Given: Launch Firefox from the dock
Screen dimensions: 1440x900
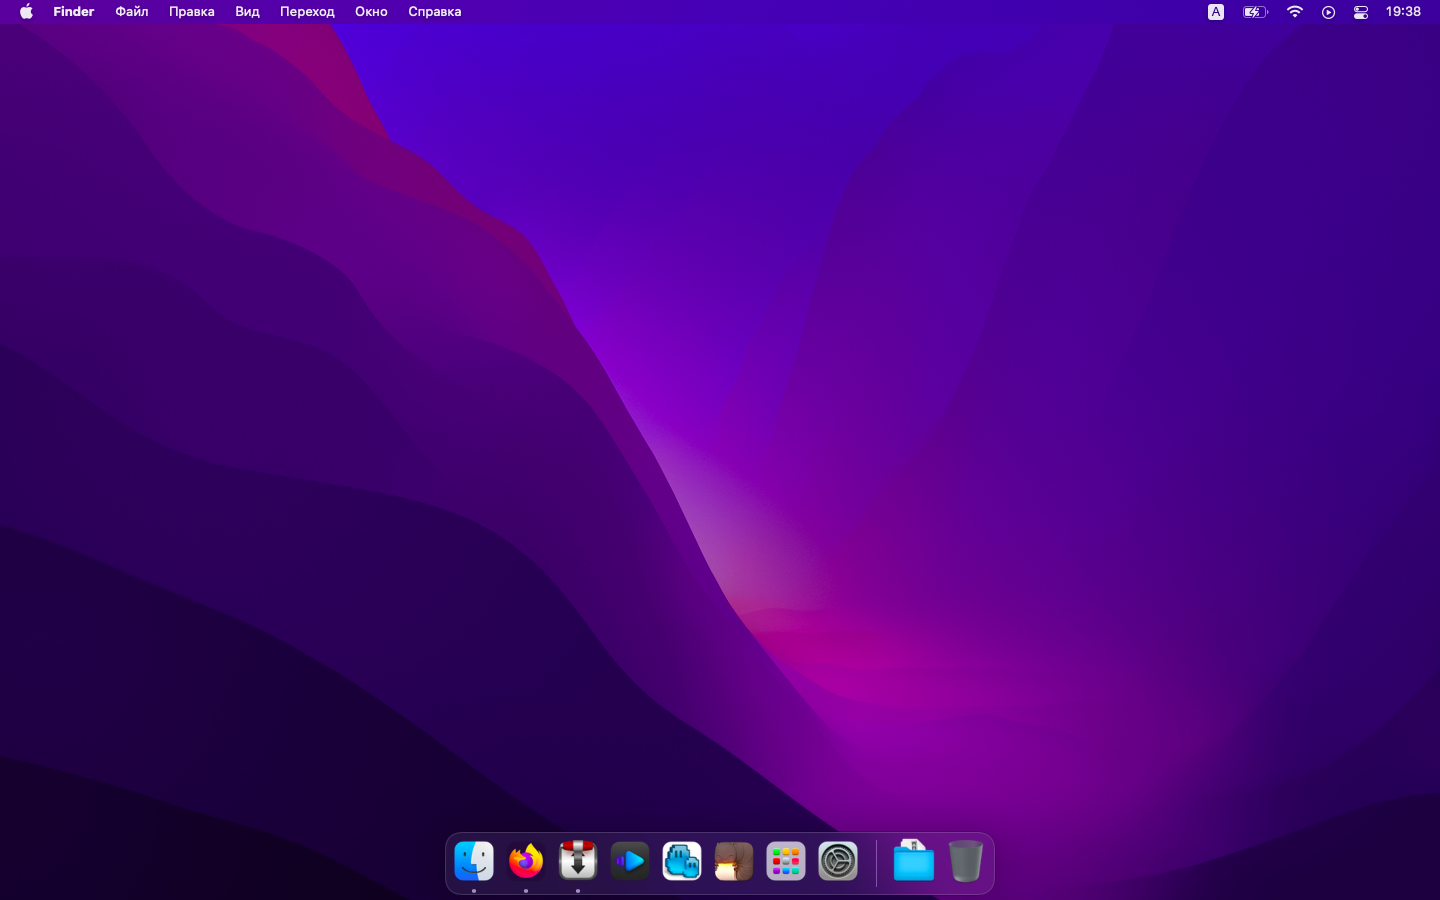Looking at the screenshot, I should coord(526,861).
